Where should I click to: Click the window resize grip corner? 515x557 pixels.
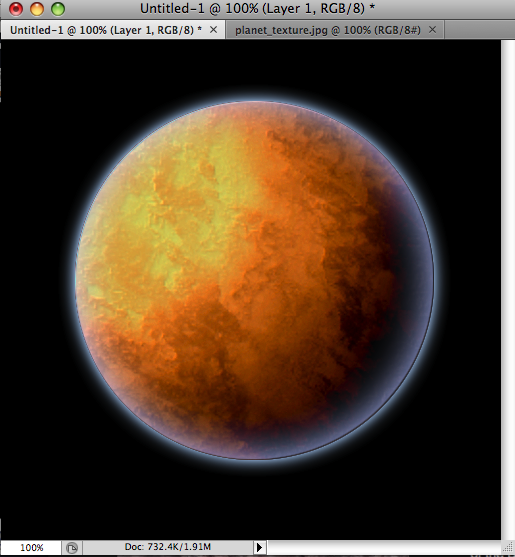pos(508,548)
